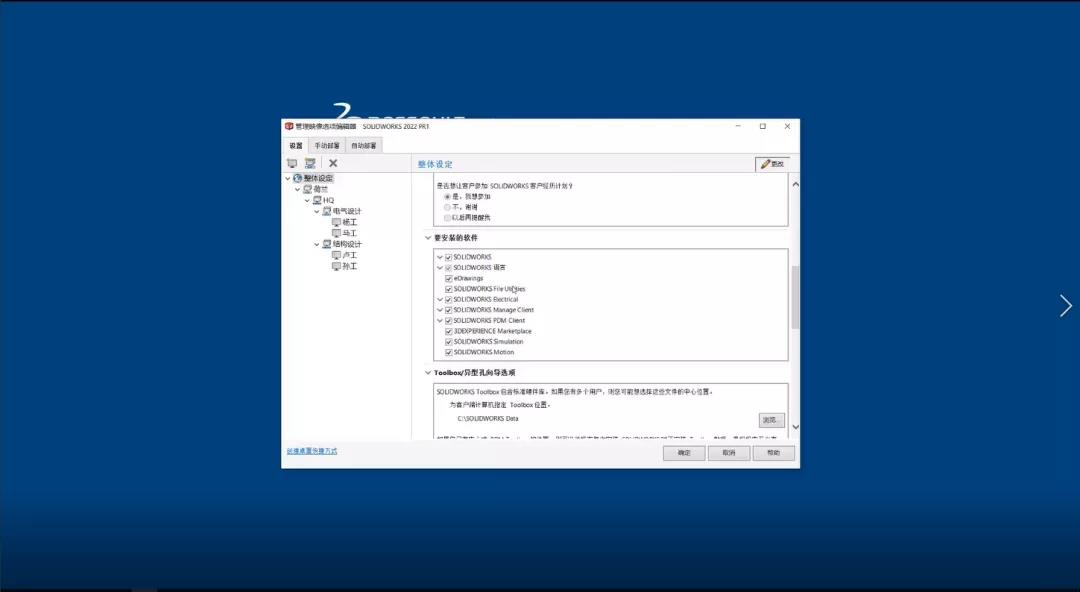Expand the SOLIDWORKS PDM Client row
The image size is (1080, 592).
pos(439,320)
